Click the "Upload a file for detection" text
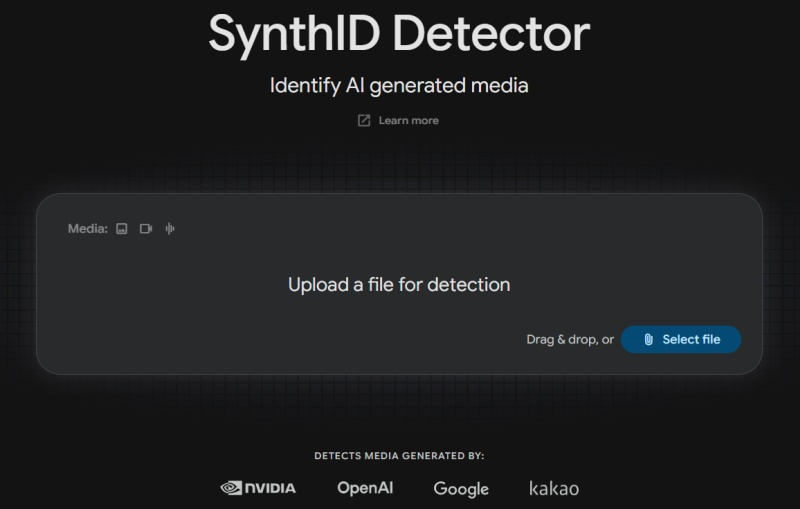 (x=399, y=285)
